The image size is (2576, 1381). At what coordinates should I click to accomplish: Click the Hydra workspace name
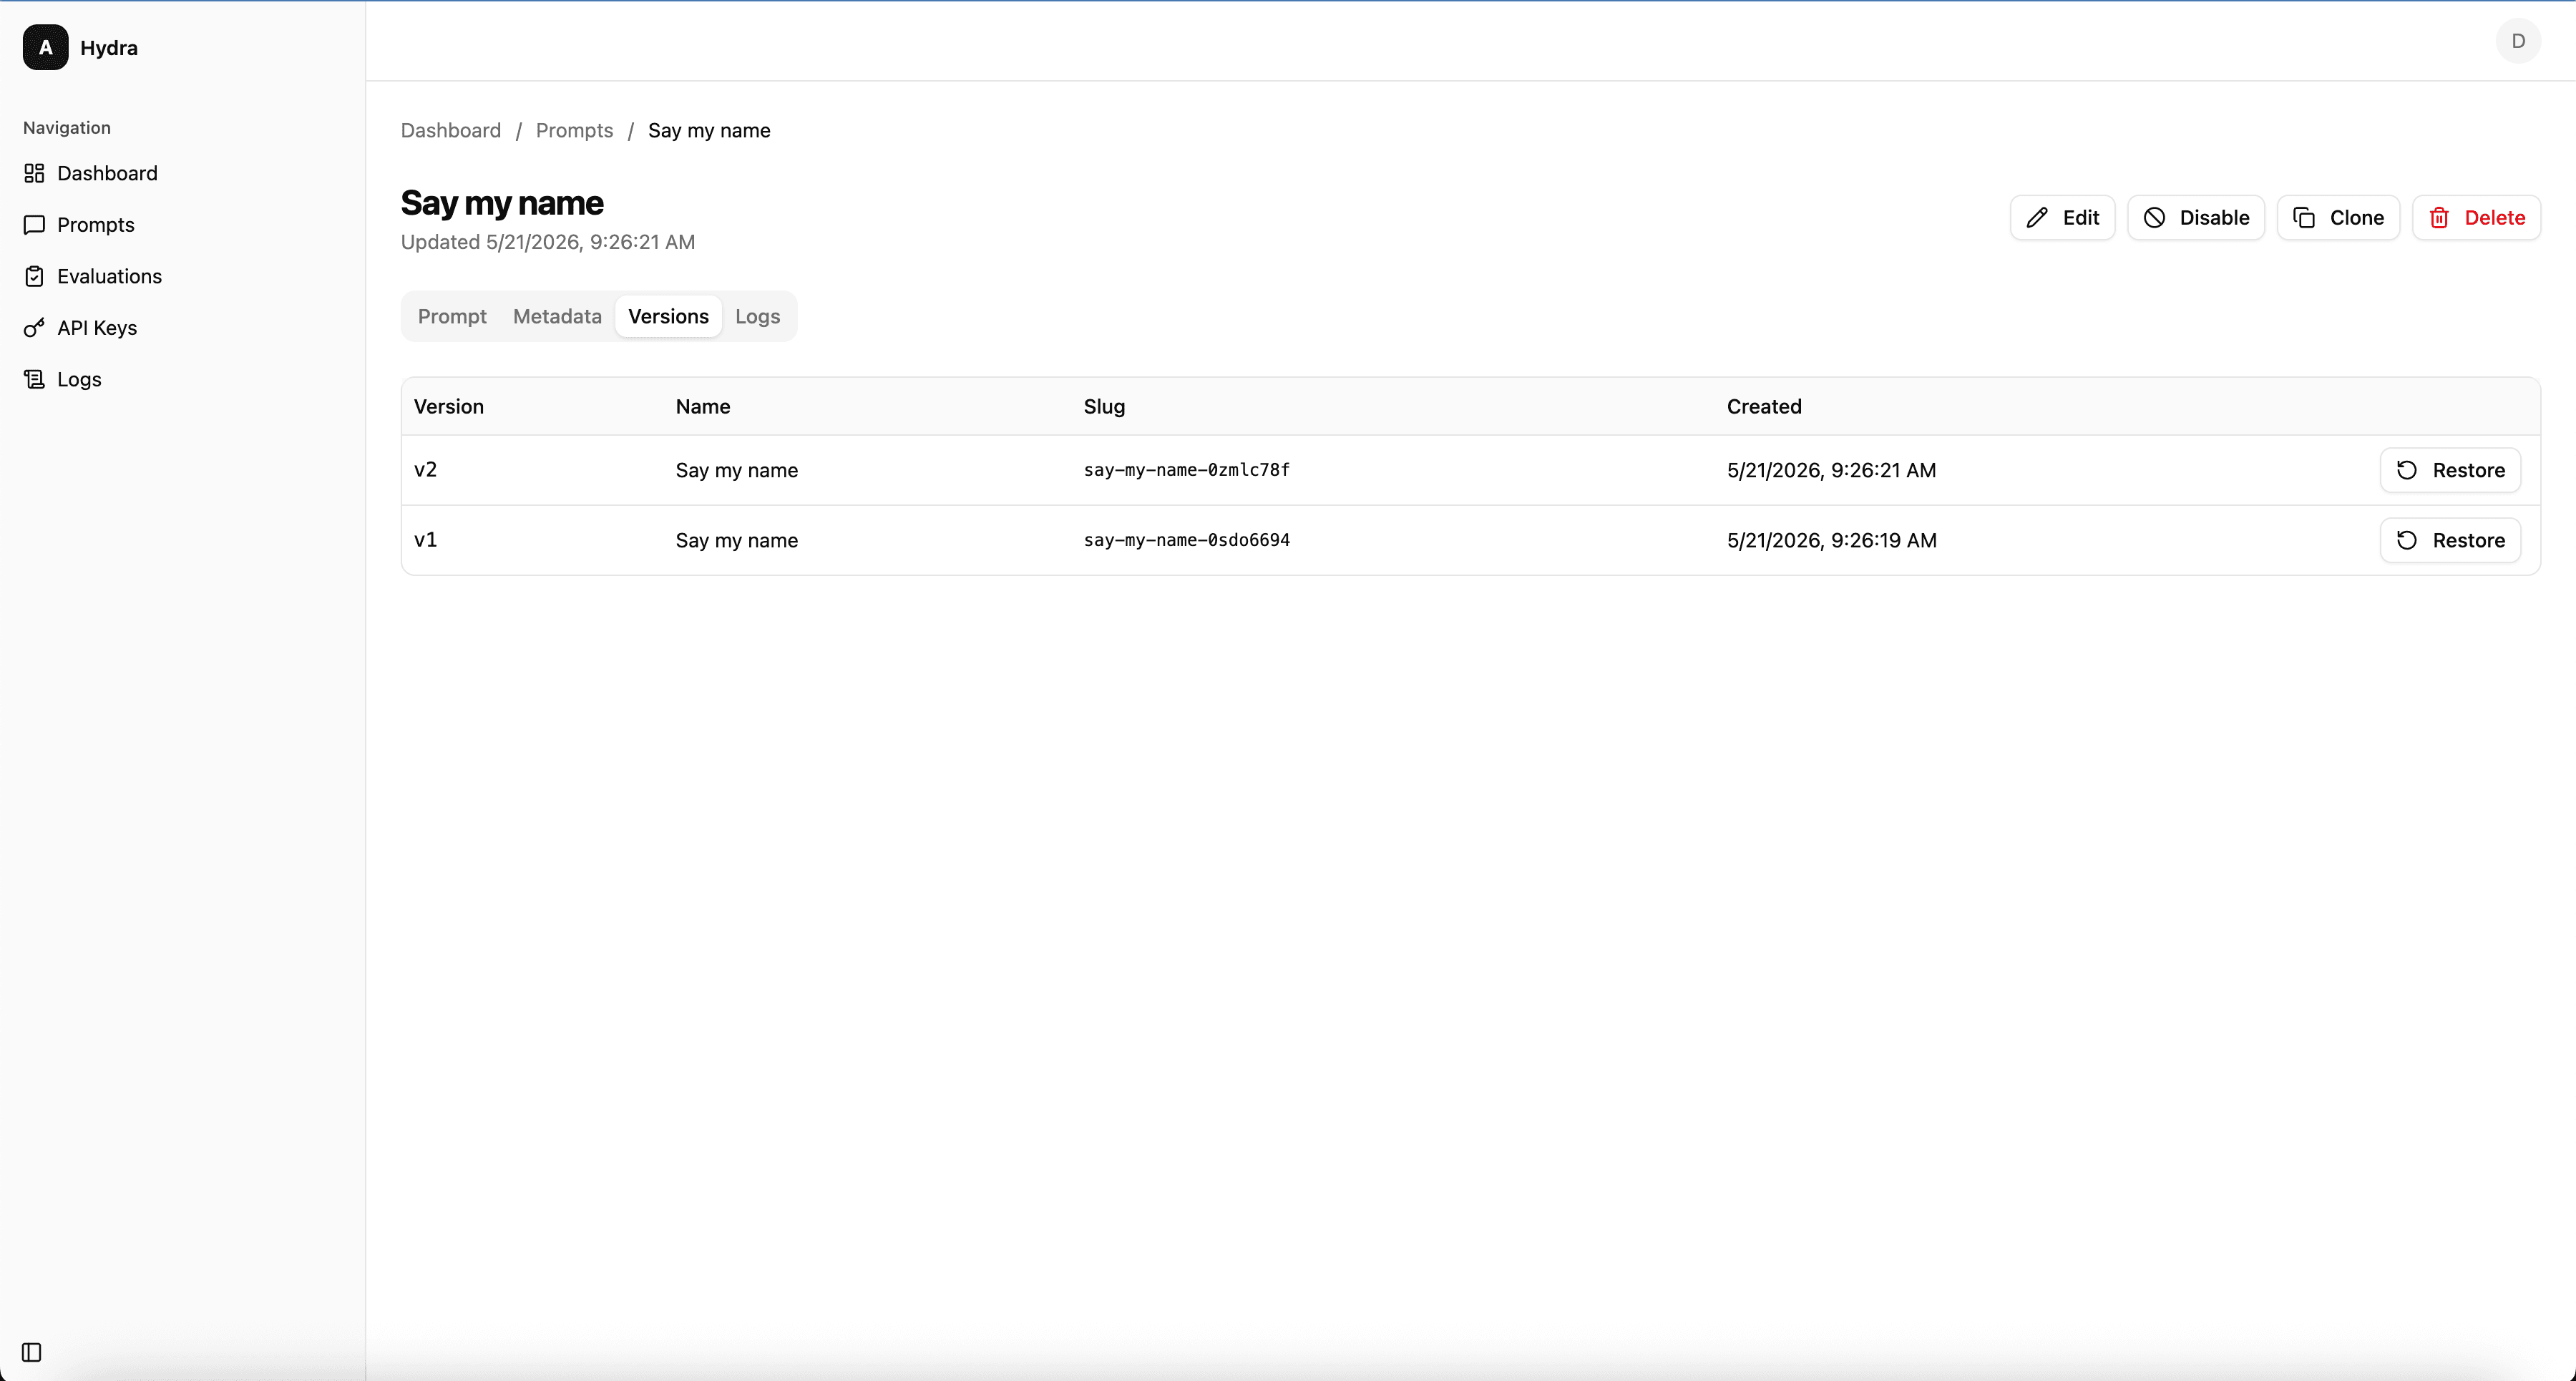click(x=109, y=48)
